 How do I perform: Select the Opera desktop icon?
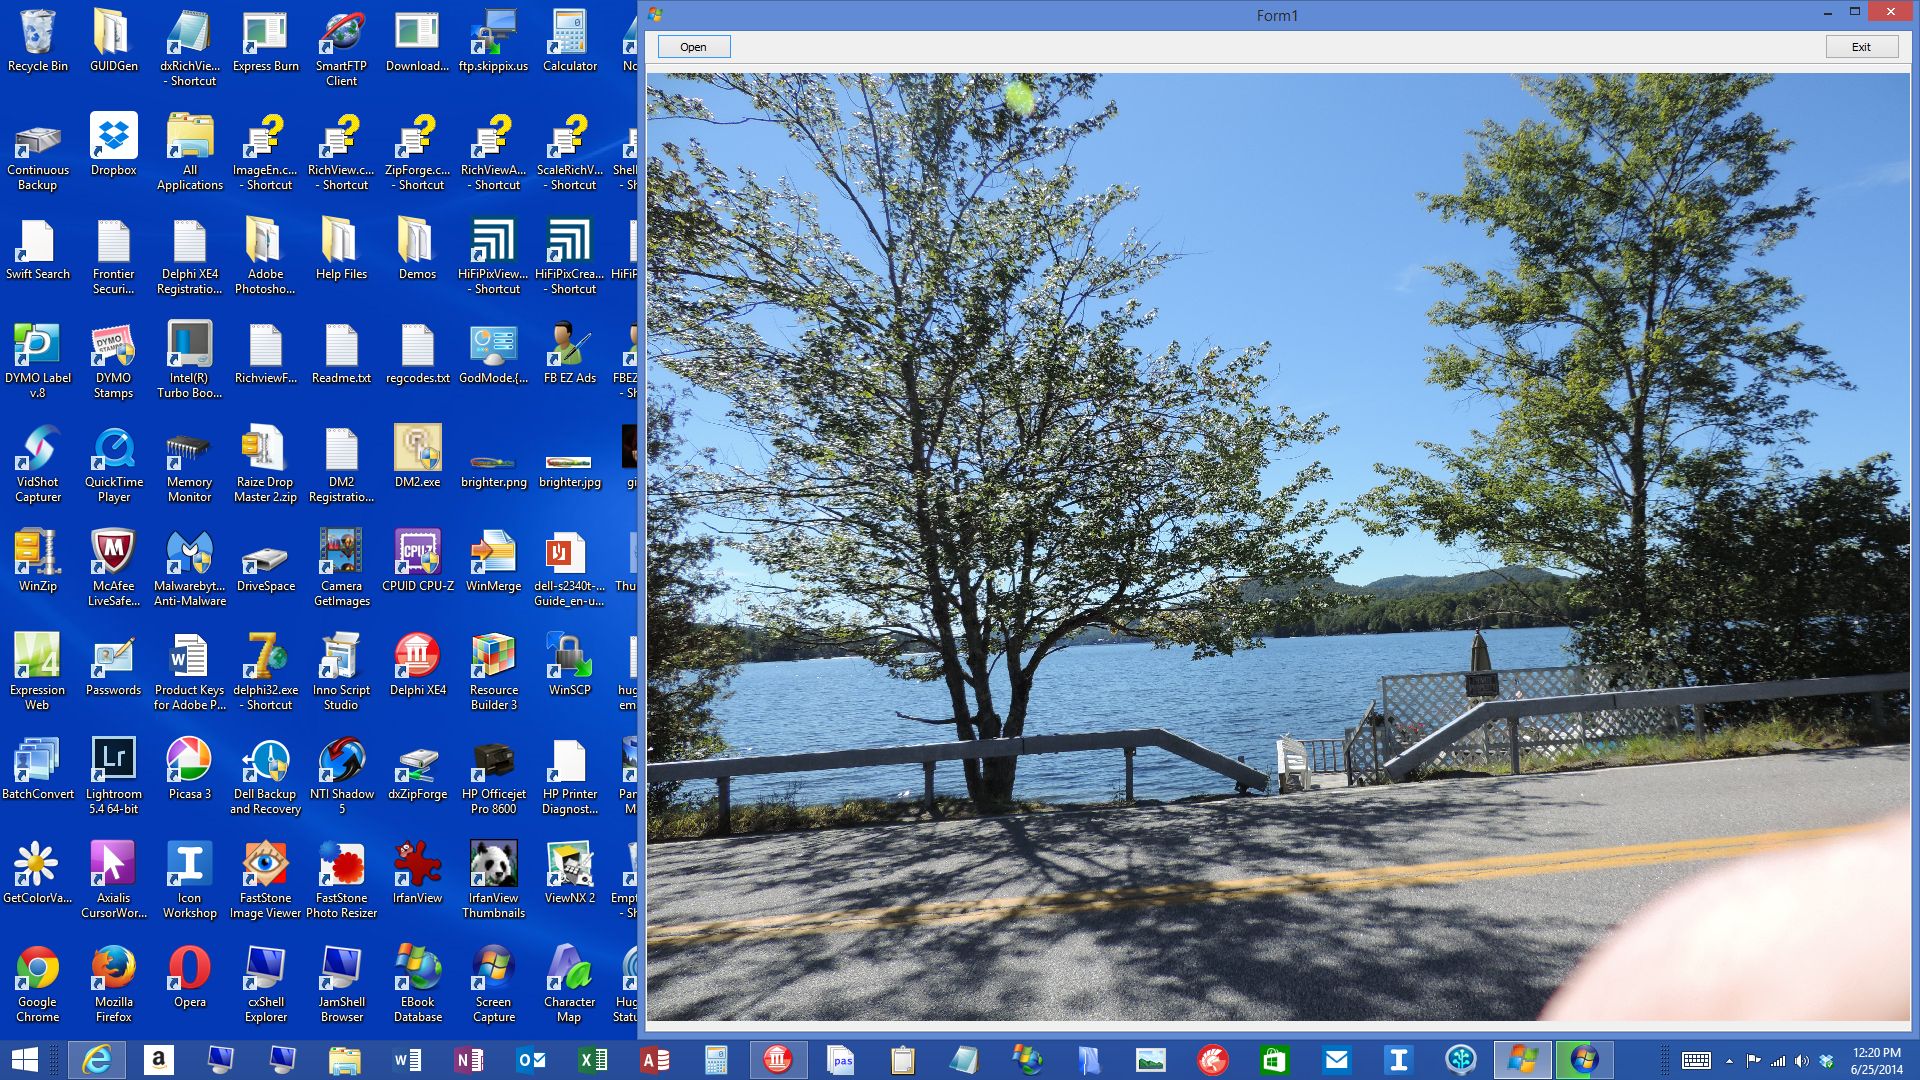click(190, 978)
